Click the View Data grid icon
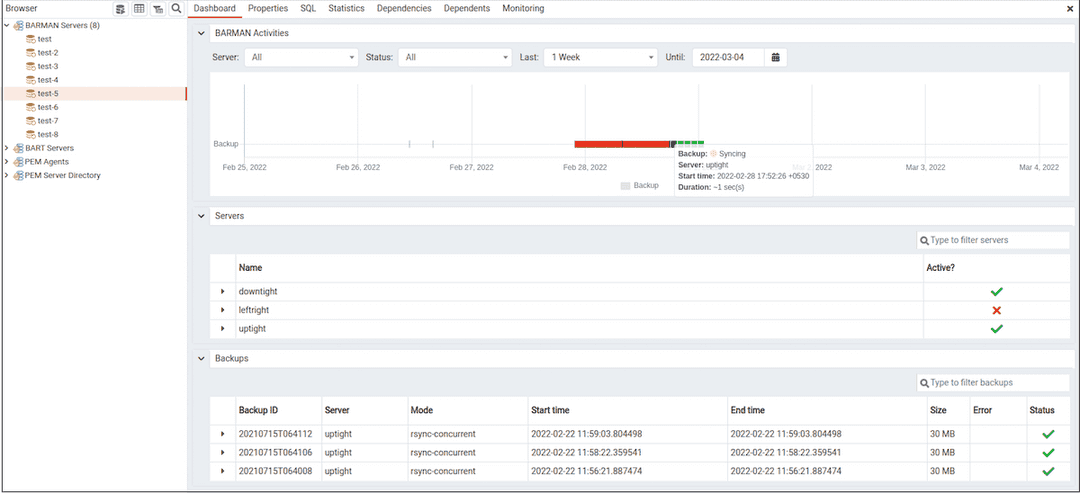Image resolution: width=1080 pixels, height=493 pixels. click(x=139, y=9)
